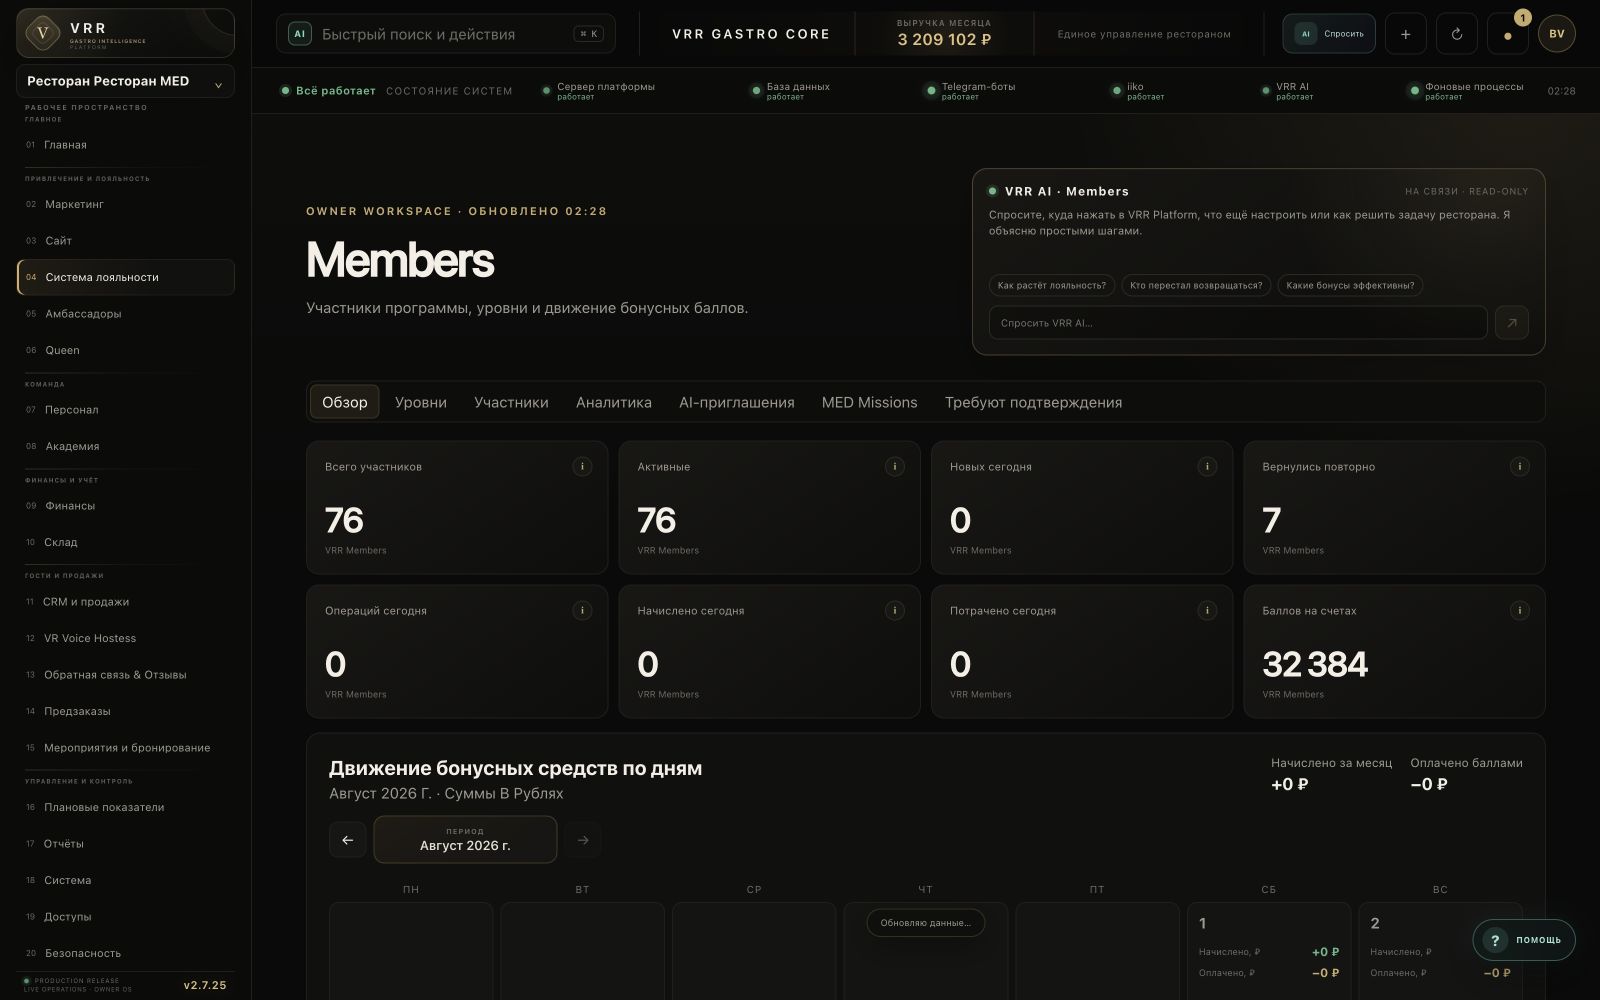The width and height of the screenshot is (1600, 1000).
Task: Go to next month with right arrow
Action: [583, 840]
